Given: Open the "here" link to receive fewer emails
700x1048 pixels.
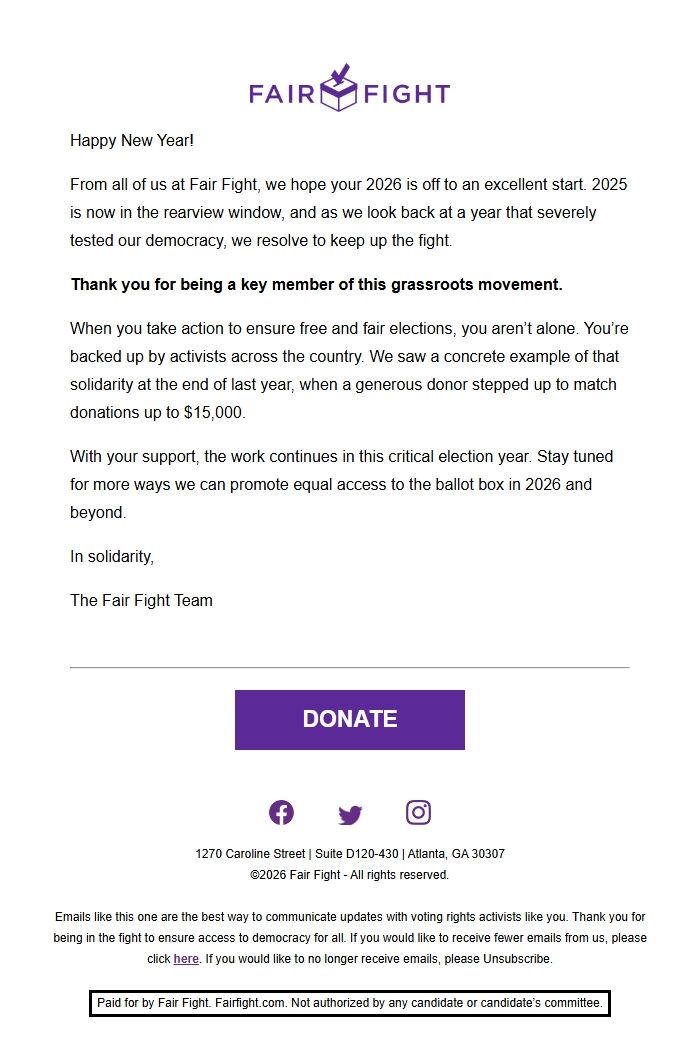Looking at the screenshot, I should 185,959.
